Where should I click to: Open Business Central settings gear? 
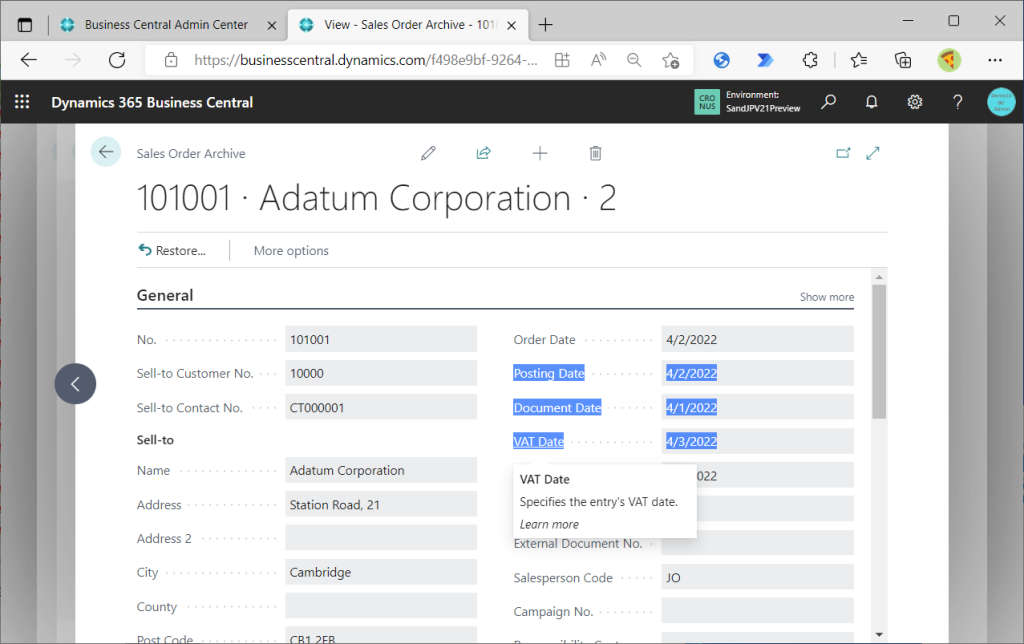914,102
